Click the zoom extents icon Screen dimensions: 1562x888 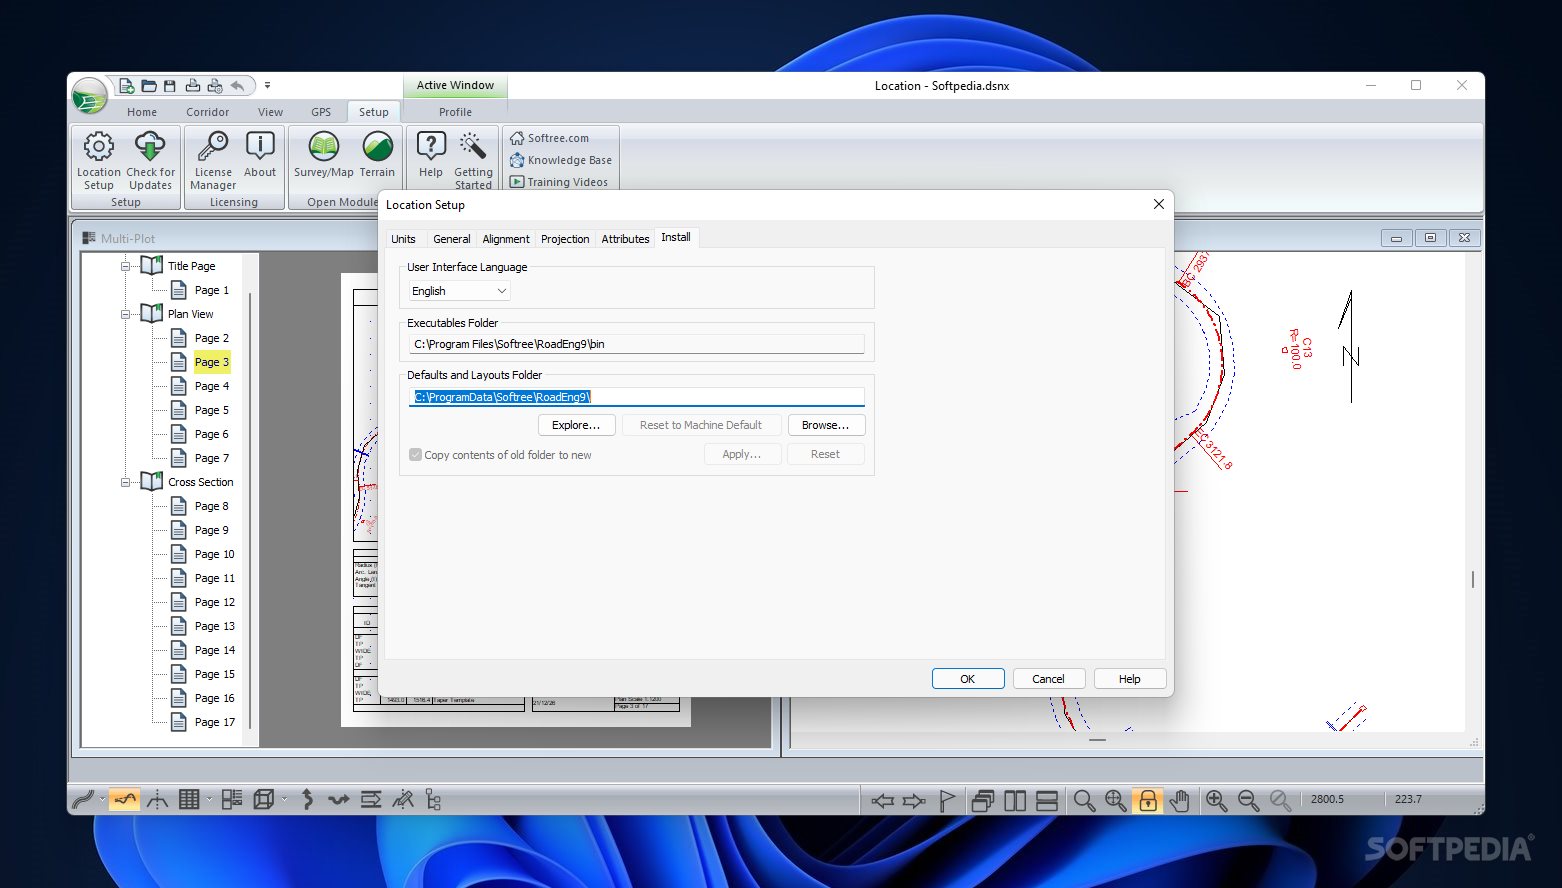pyautogui.click(x=1116, y=800)
